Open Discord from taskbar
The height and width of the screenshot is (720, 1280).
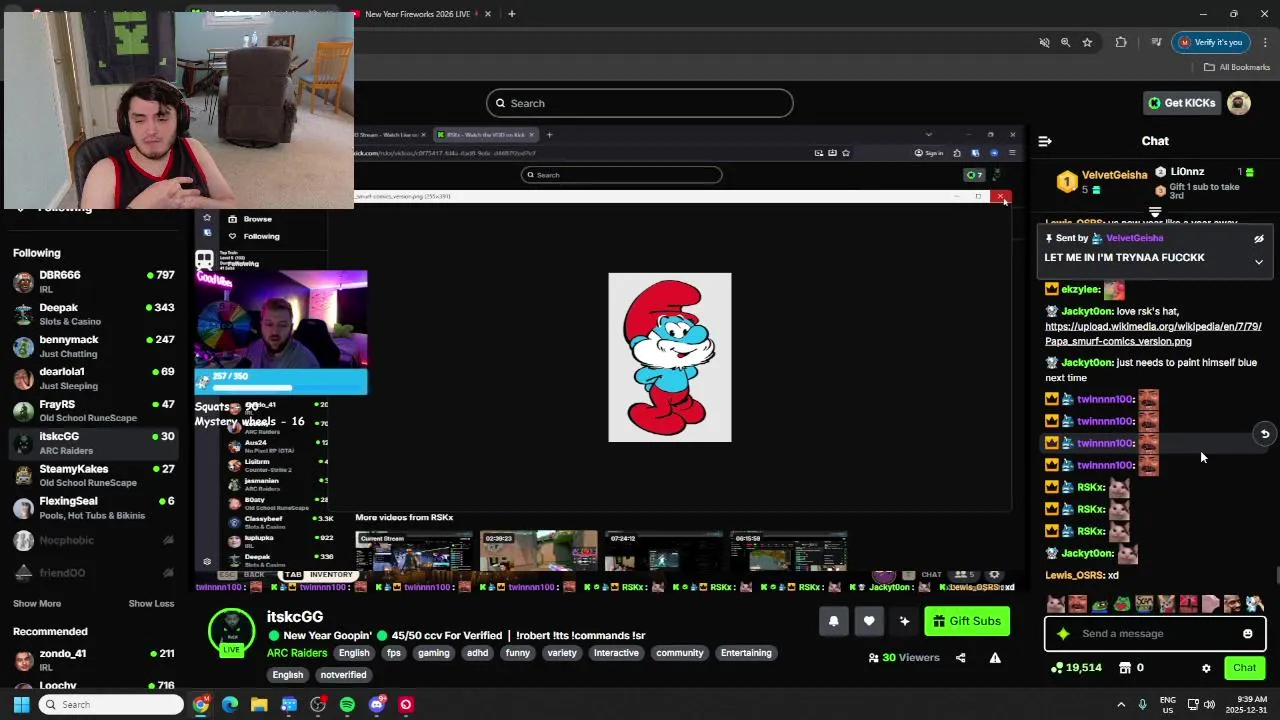pyautogui.click(x=376, y=705)
